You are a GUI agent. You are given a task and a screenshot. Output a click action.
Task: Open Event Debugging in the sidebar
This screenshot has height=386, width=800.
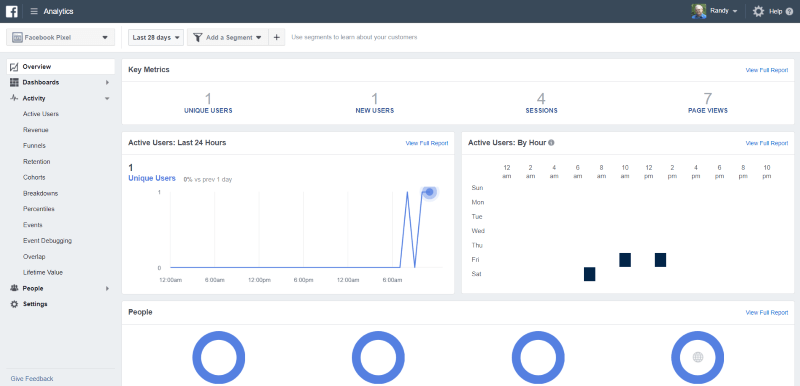pyautogui.click(x=47, y=241)
